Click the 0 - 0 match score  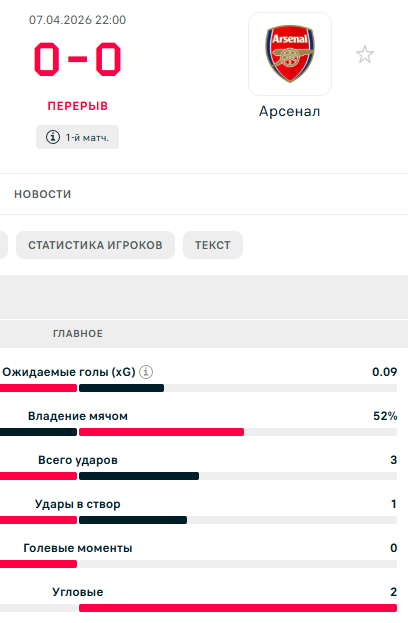[78, 59]
